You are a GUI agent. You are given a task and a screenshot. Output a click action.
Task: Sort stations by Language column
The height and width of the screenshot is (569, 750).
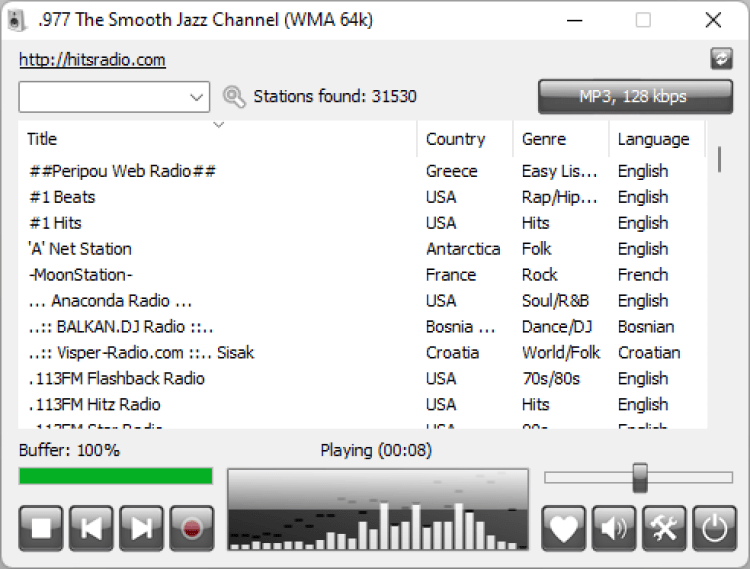657,139
